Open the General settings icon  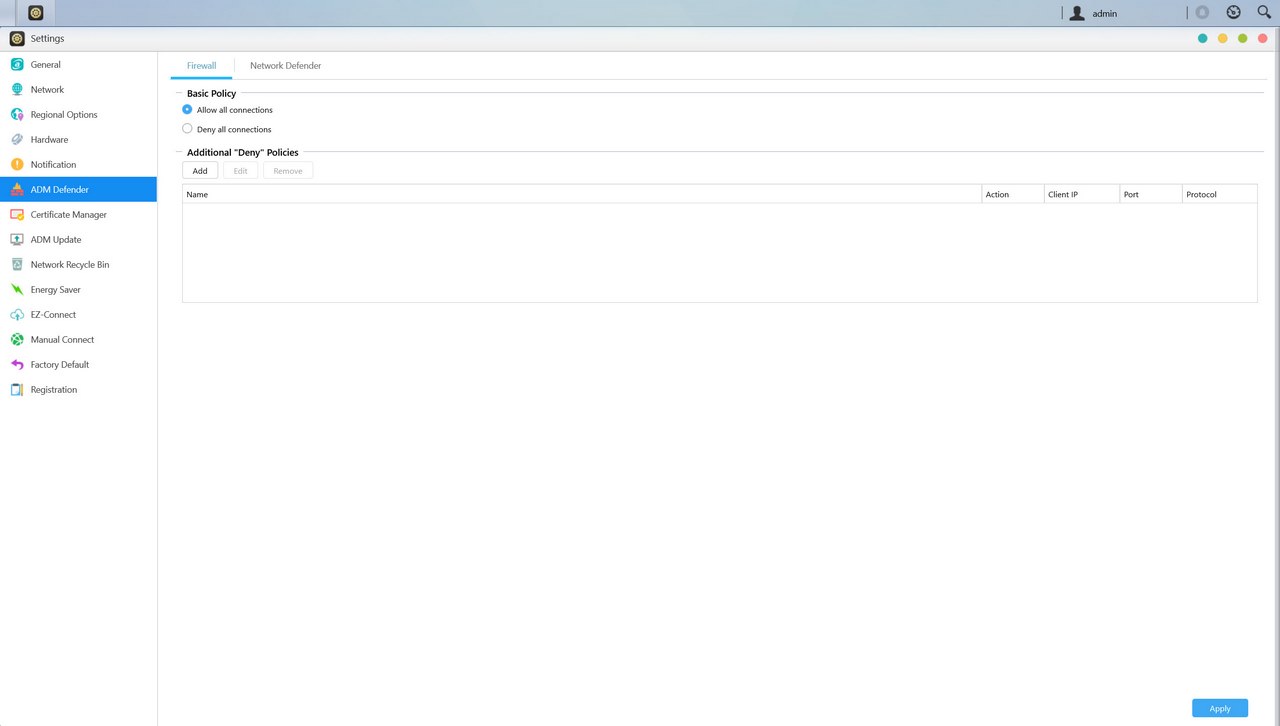point(17,64)
